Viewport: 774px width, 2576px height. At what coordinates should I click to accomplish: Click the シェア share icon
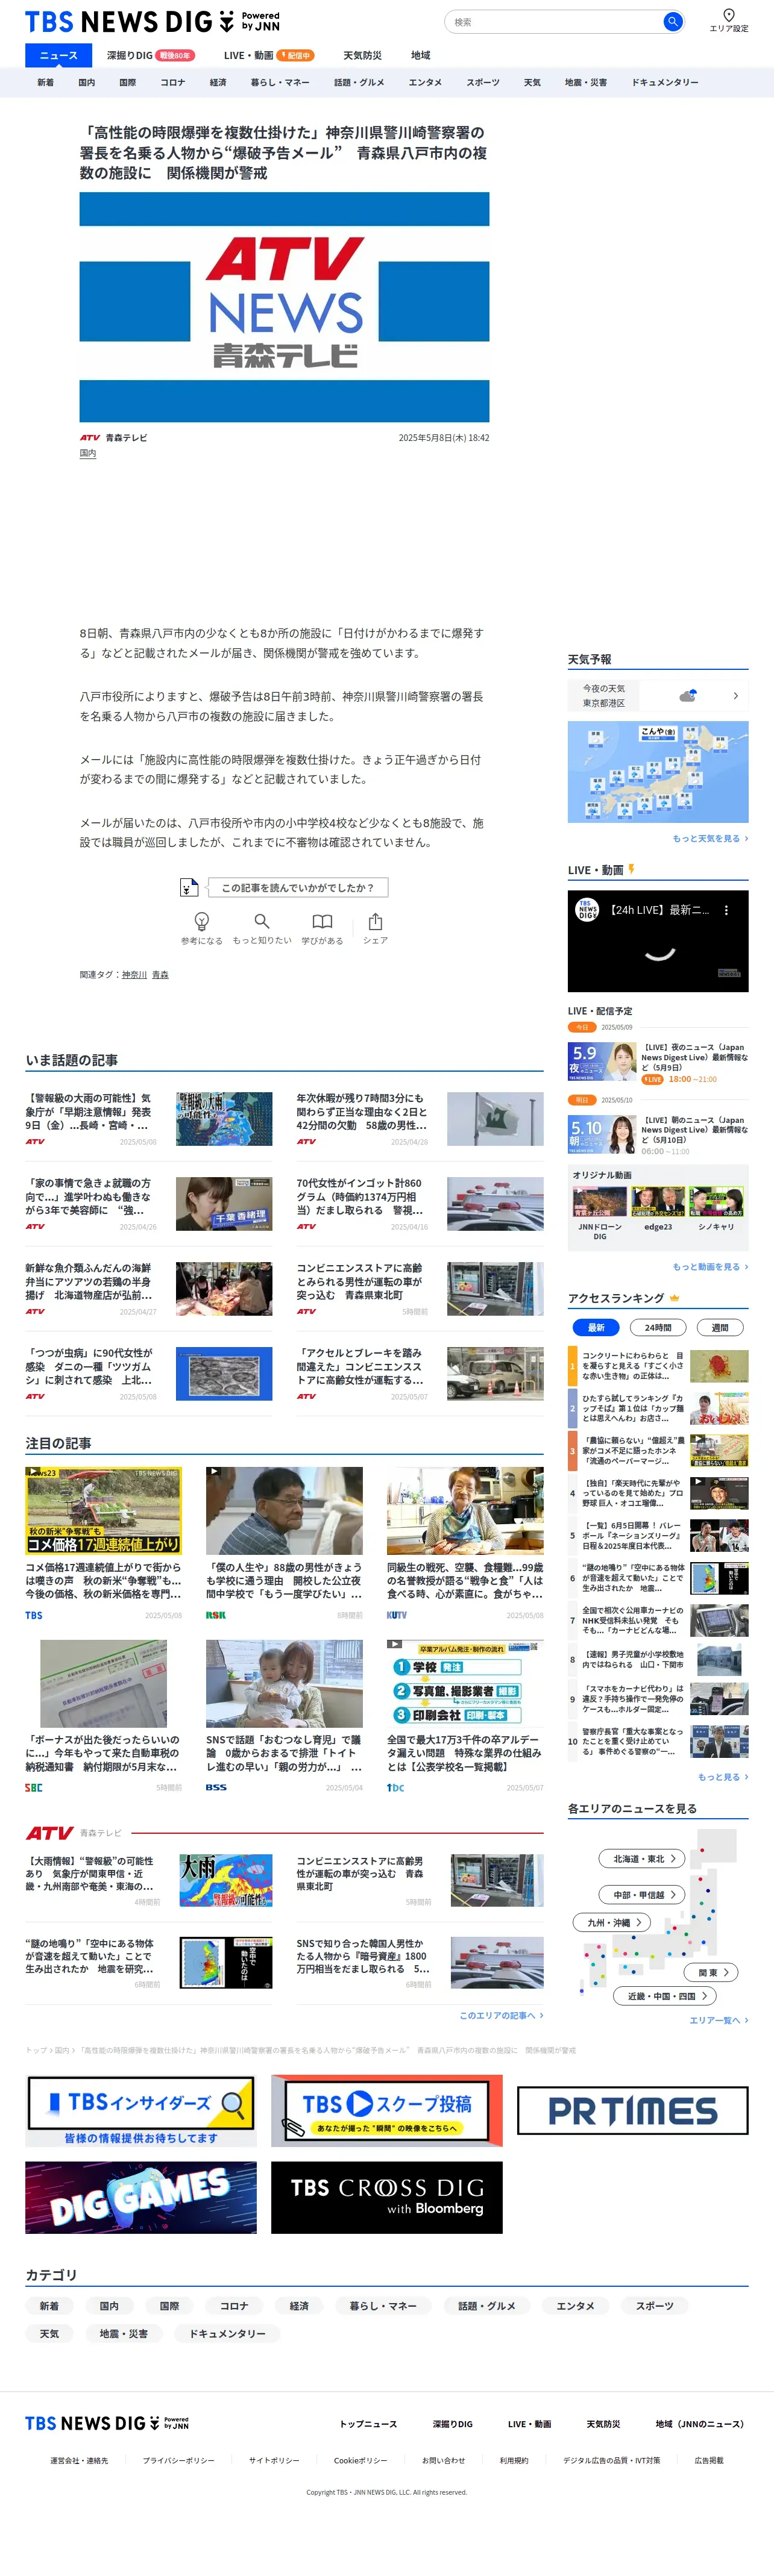coord(375,921)
